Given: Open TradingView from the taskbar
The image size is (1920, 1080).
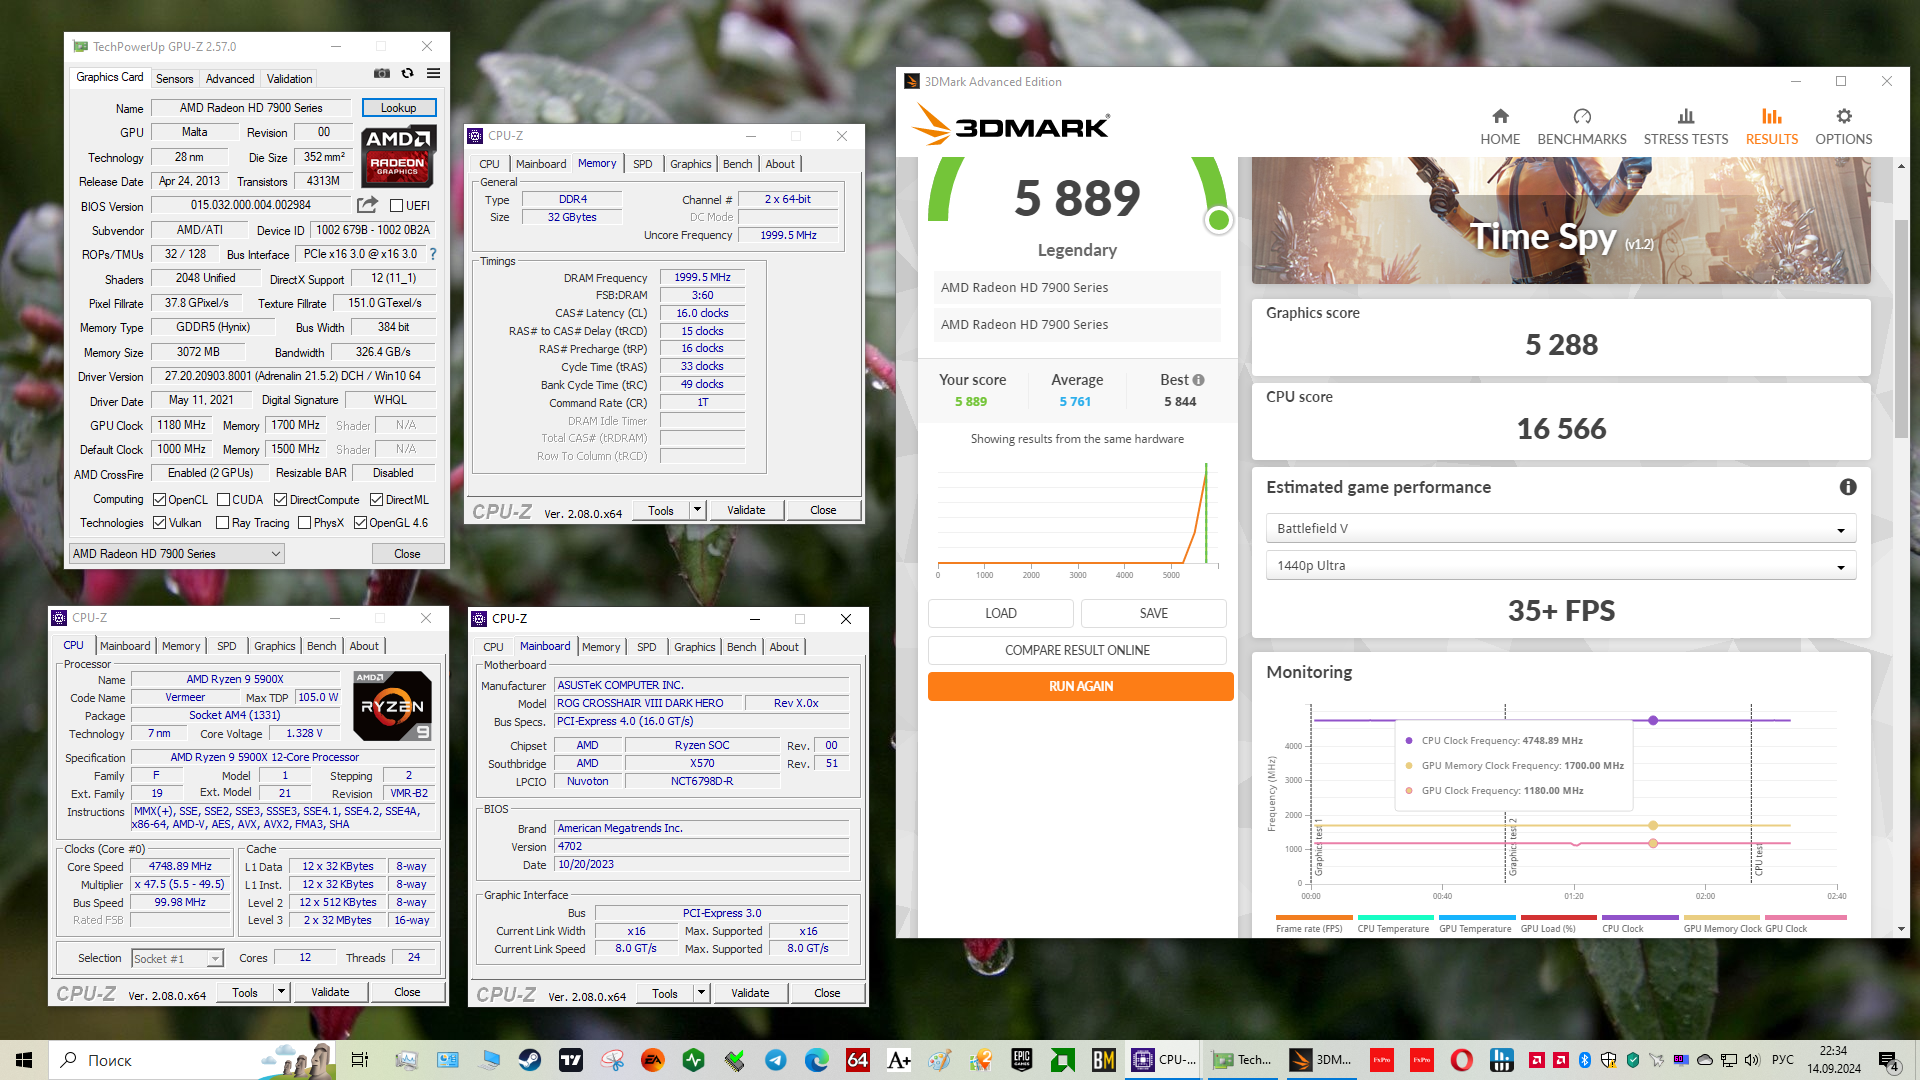Looking at the screenshot, I should pos(571,1060).
